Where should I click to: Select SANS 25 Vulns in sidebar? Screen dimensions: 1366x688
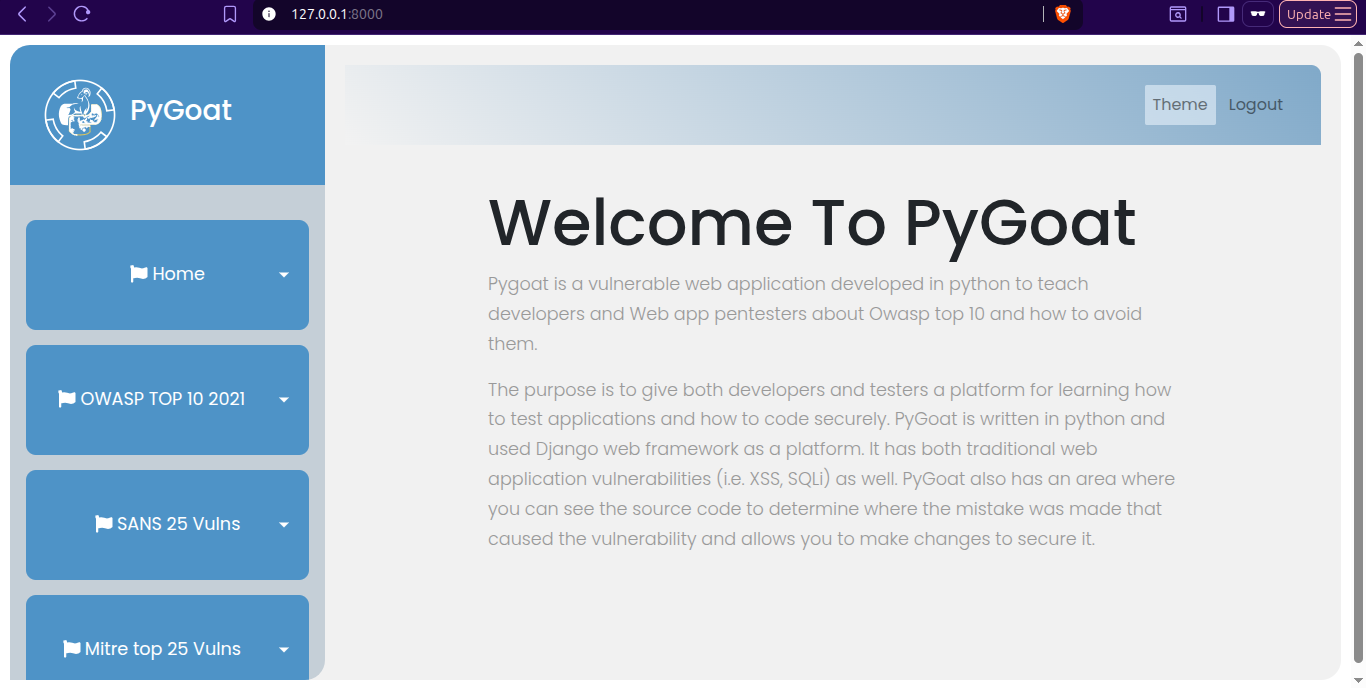click(x=167, y=525)
